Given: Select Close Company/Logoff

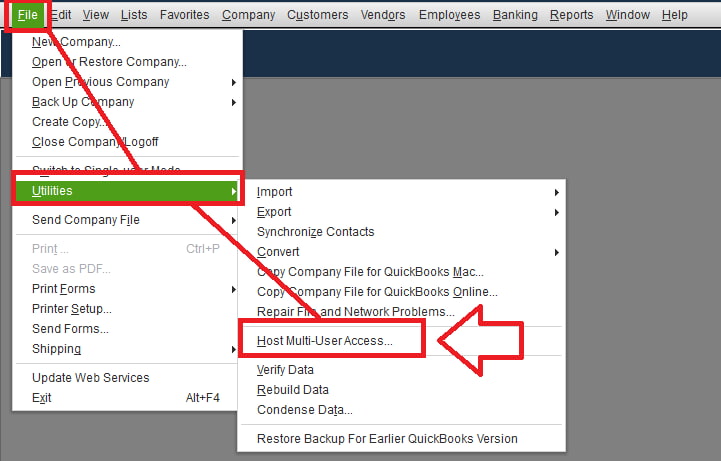Looking at the screenshot, I should 127,142.
